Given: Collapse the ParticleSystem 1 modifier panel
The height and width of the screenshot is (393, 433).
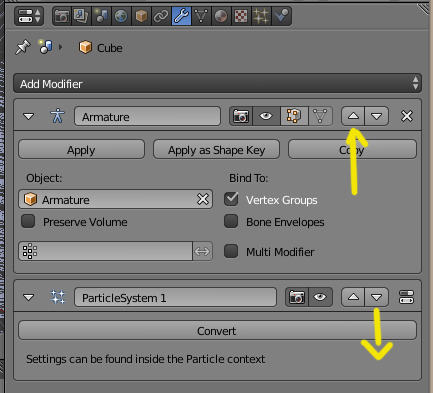Looking at the screenshot, I should (29, 297).
